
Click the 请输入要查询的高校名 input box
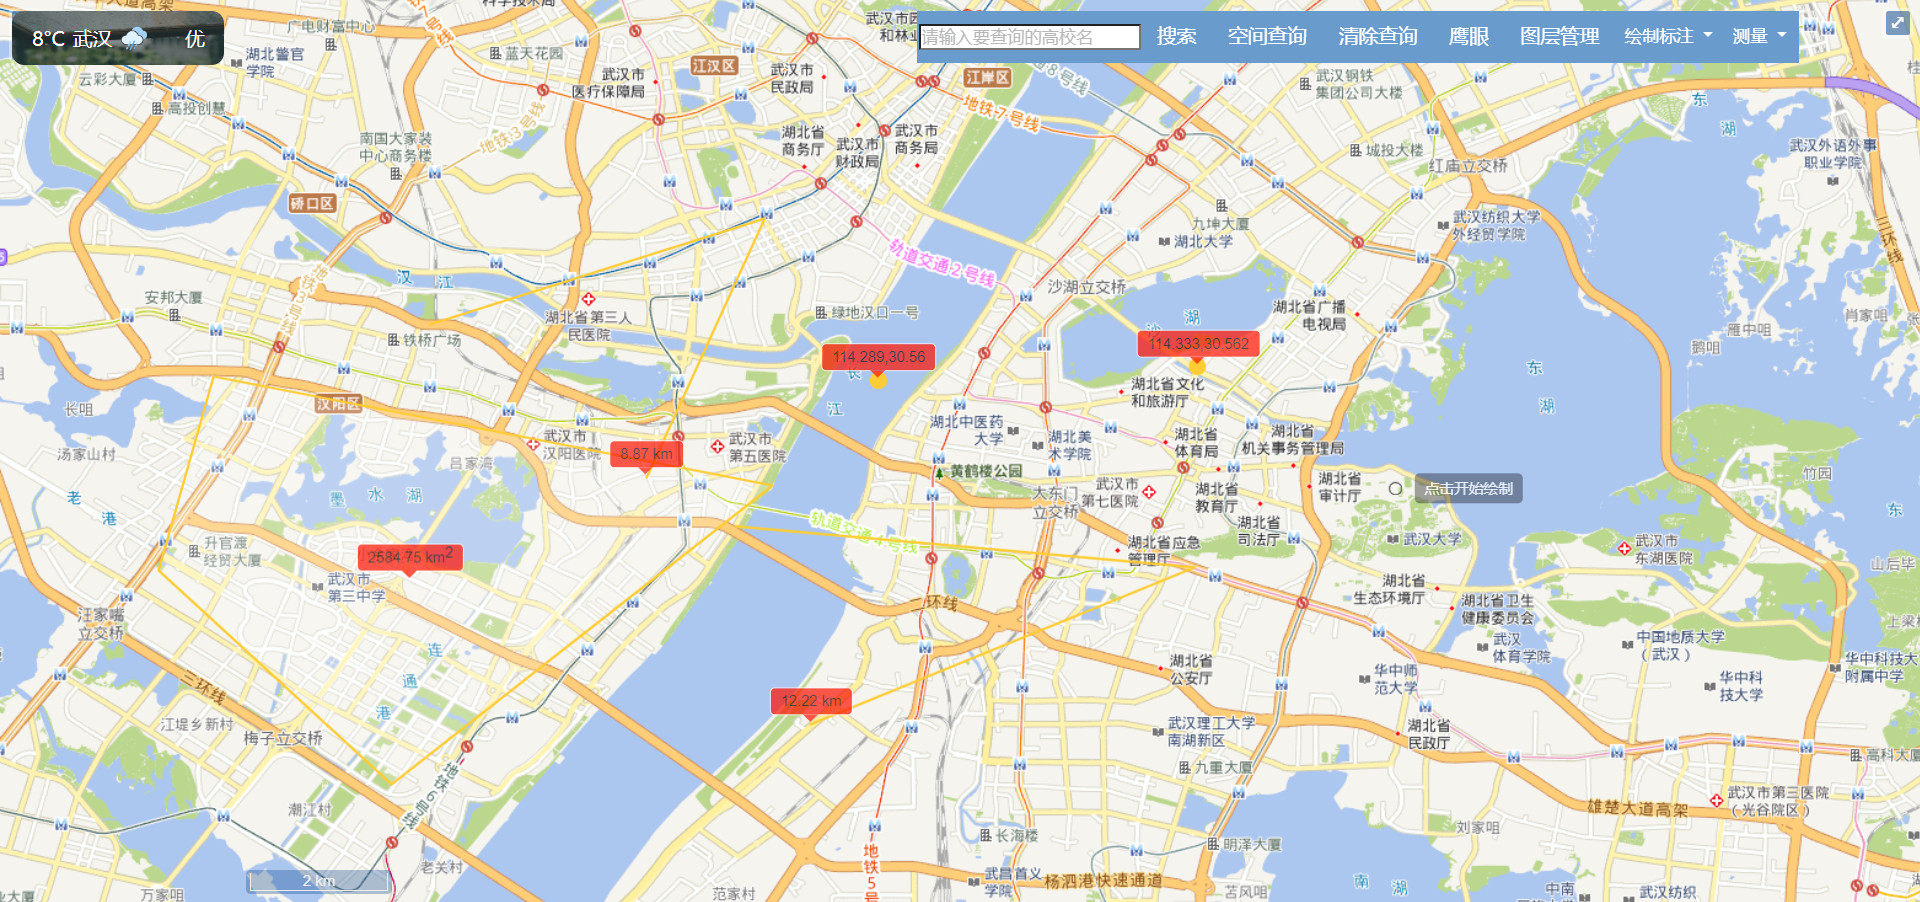[1029, 36]
